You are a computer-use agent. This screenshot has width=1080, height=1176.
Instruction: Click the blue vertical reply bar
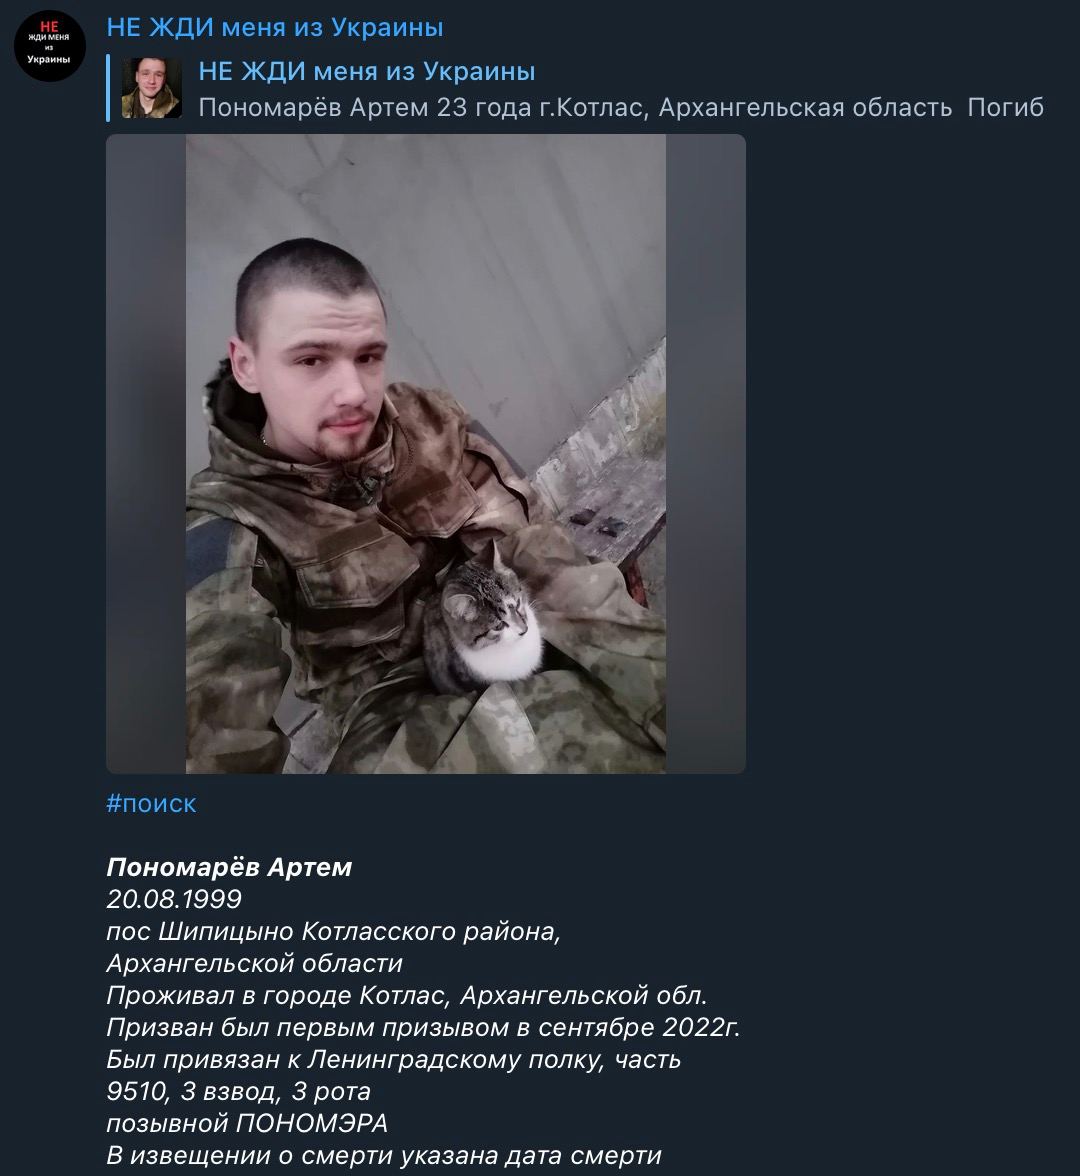tap(109, 88)
